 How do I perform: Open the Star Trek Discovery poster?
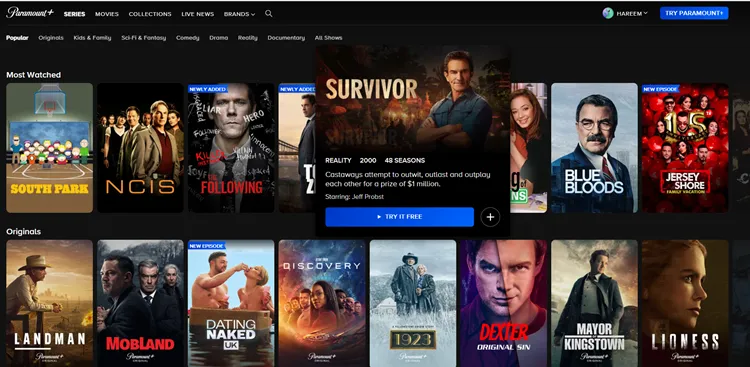322,303
